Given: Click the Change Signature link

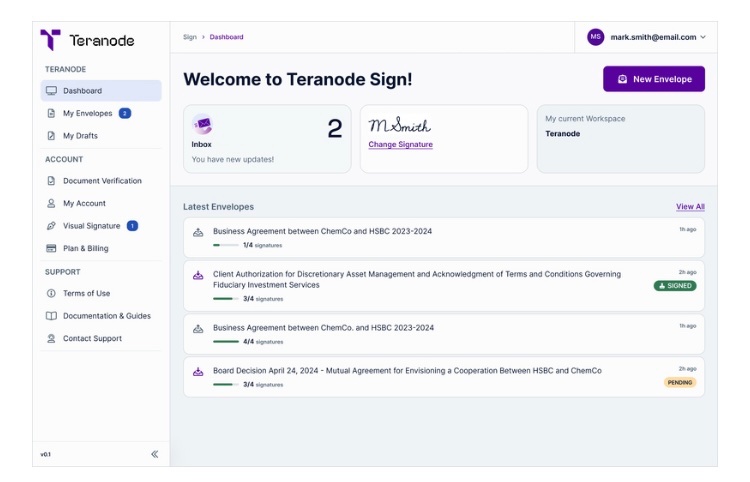Looking at the screenshot, I should [400, 144].
